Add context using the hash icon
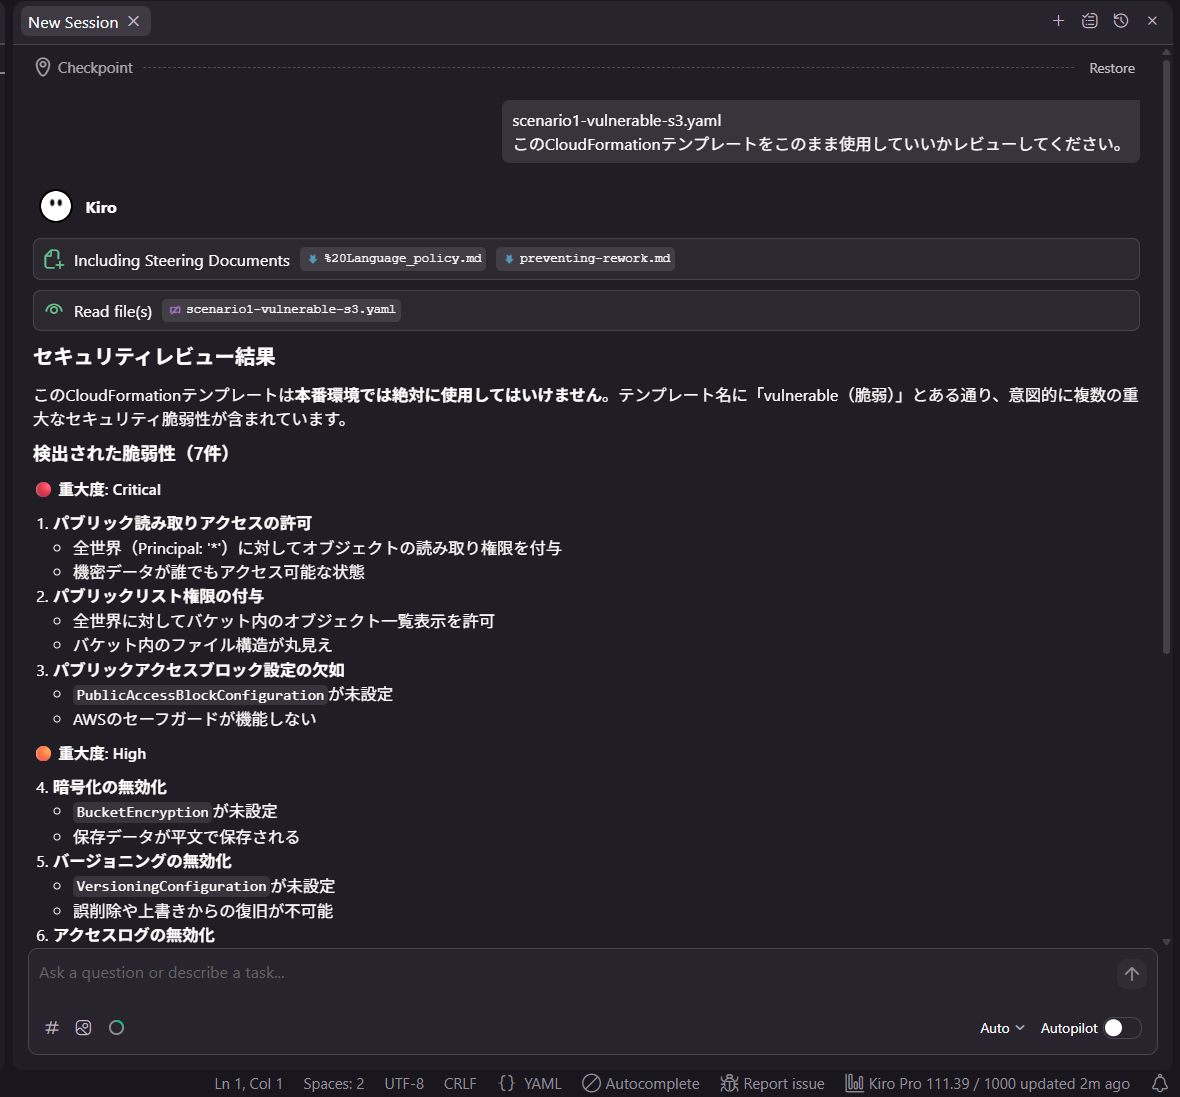This screenshot has height=1097, width=1180. point(51,1027)
